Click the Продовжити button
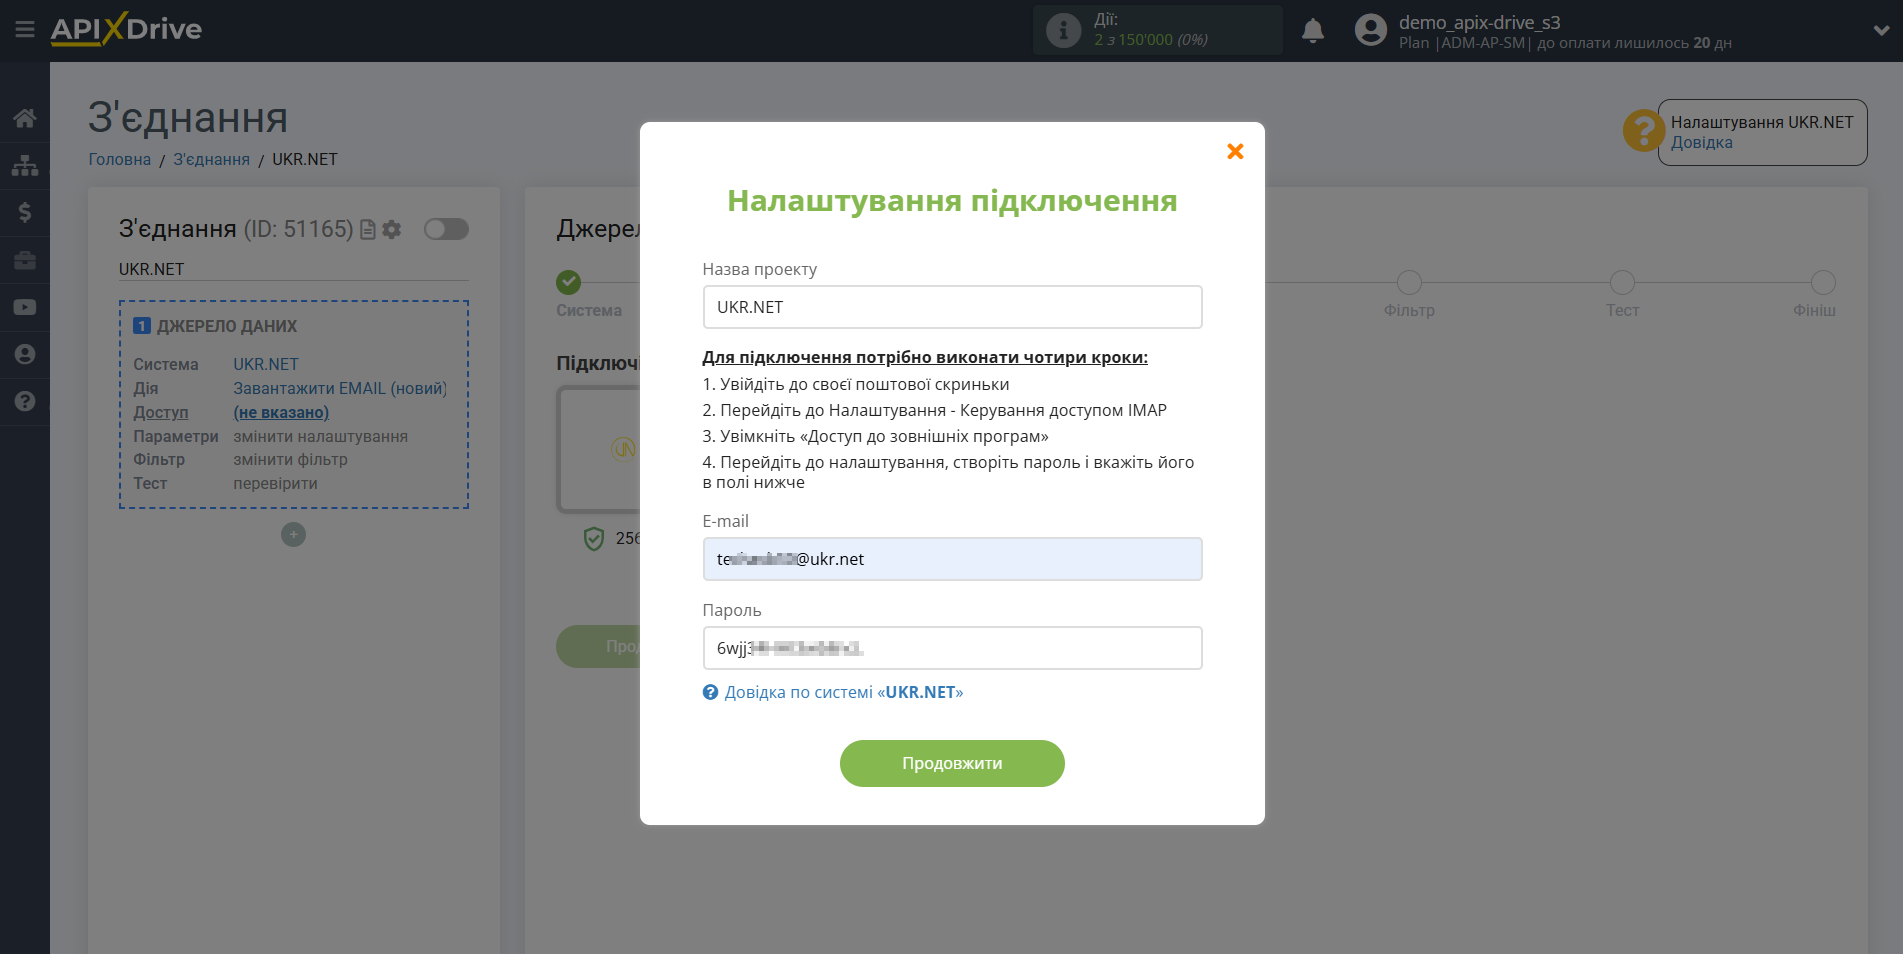Image resolution: width=1903 pixels, height=954 pixels. point(952,763)
